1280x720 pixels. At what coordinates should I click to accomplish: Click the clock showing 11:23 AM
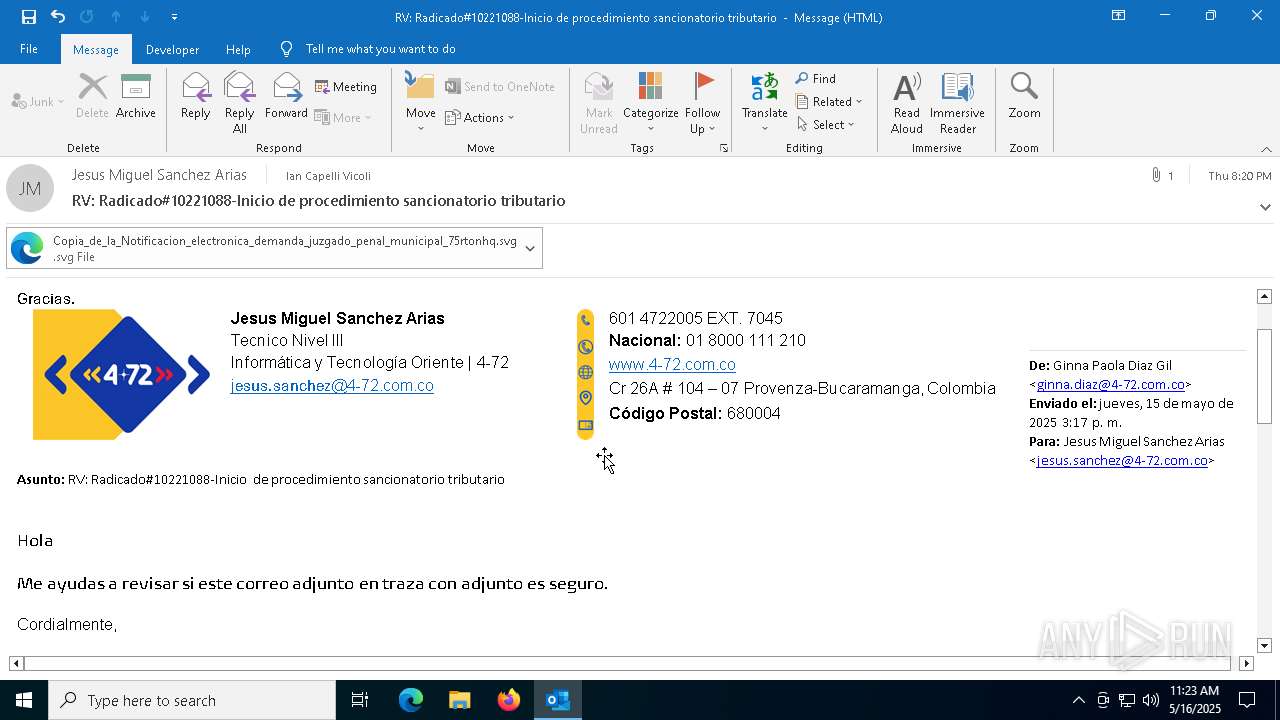coord(1194,691)
